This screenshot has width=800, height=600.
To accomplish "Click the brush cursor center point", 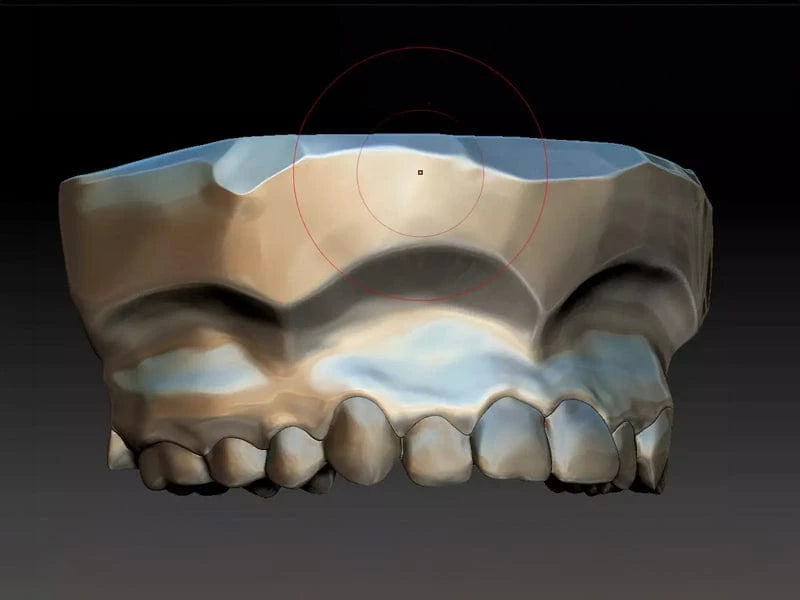I will click(420, 171).
